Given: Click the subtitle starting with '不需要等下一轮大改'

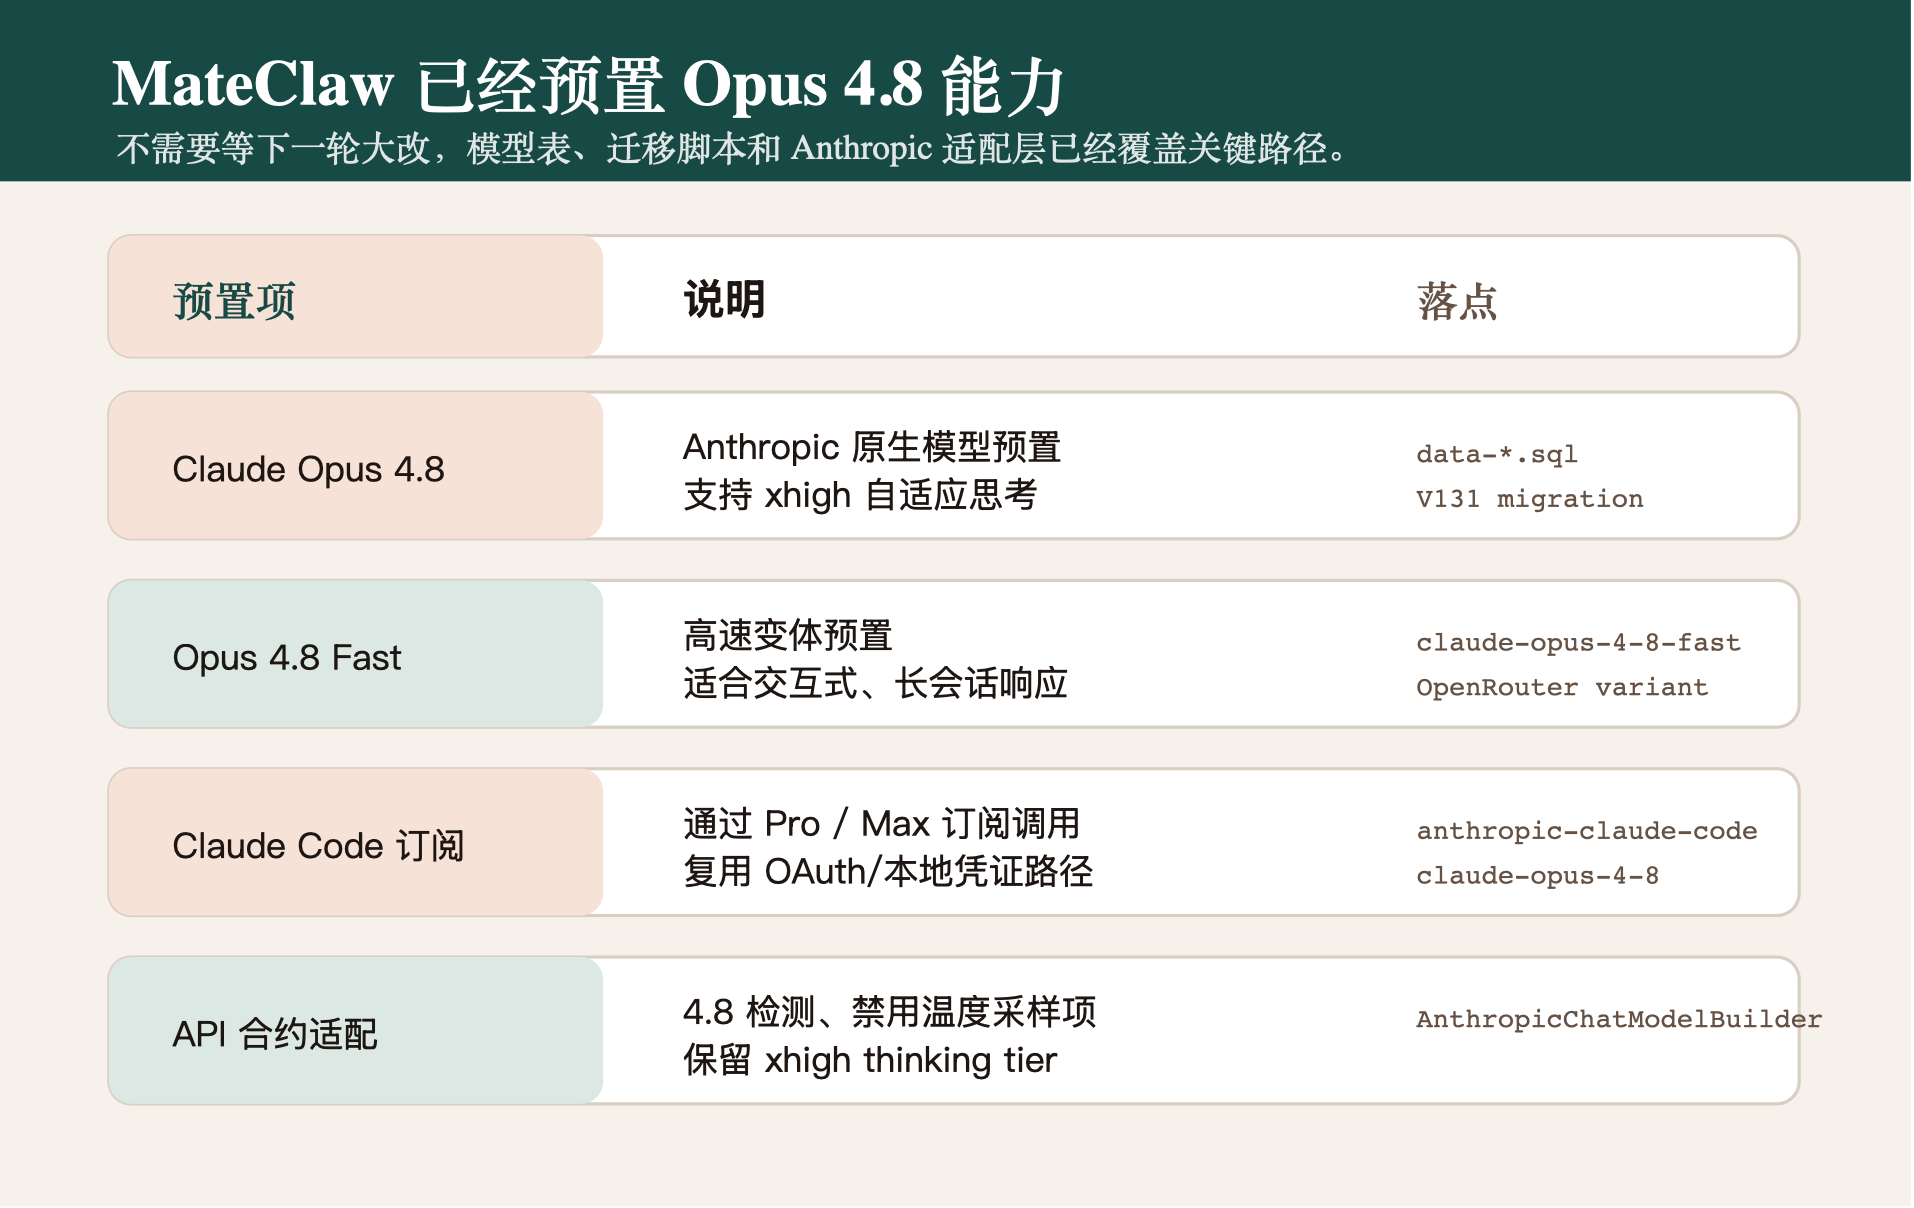Looking at the screenshot, I should tap(733, 149).
